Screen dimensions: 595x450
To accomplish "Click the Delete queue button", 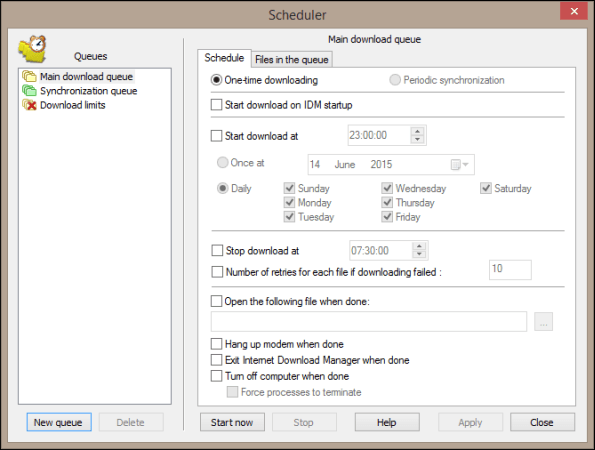I will pos(131,422).
